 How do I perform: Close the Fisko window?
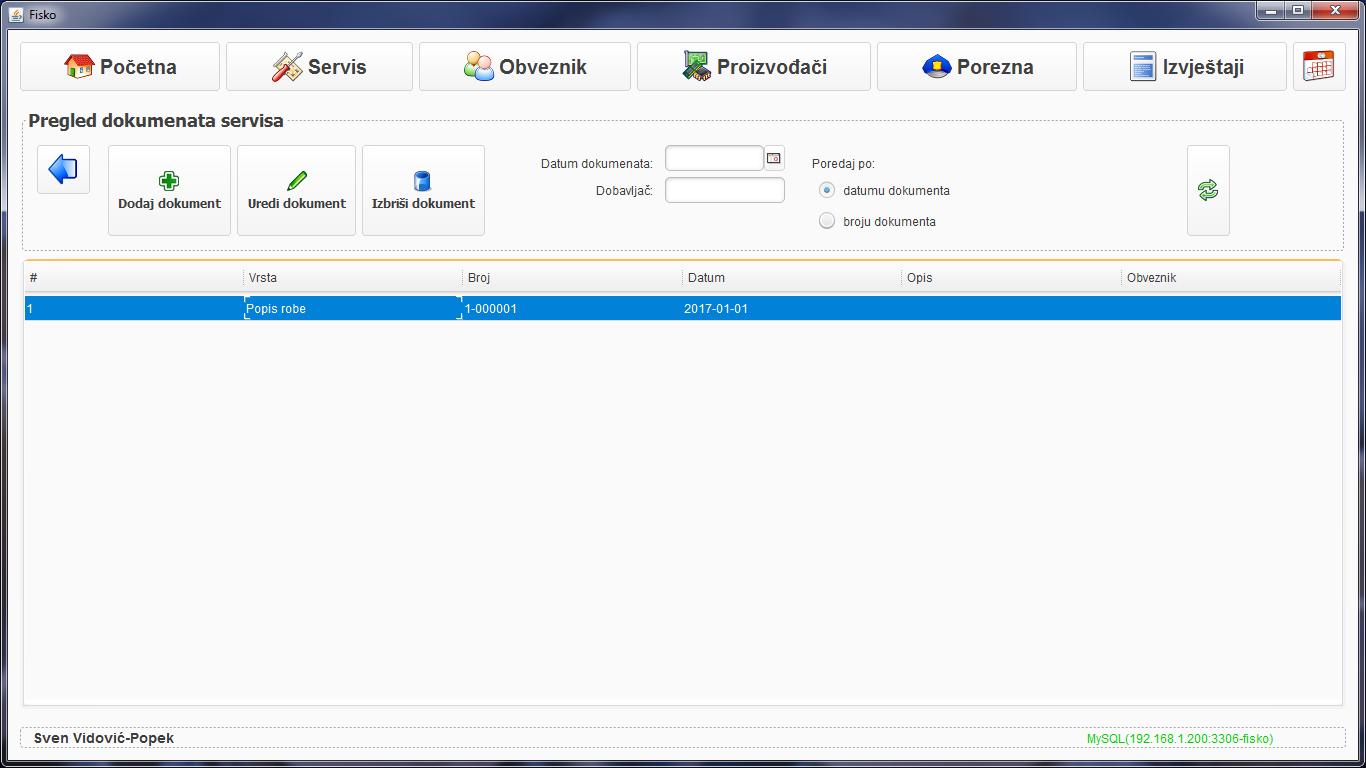click(x=1335, y=10)
